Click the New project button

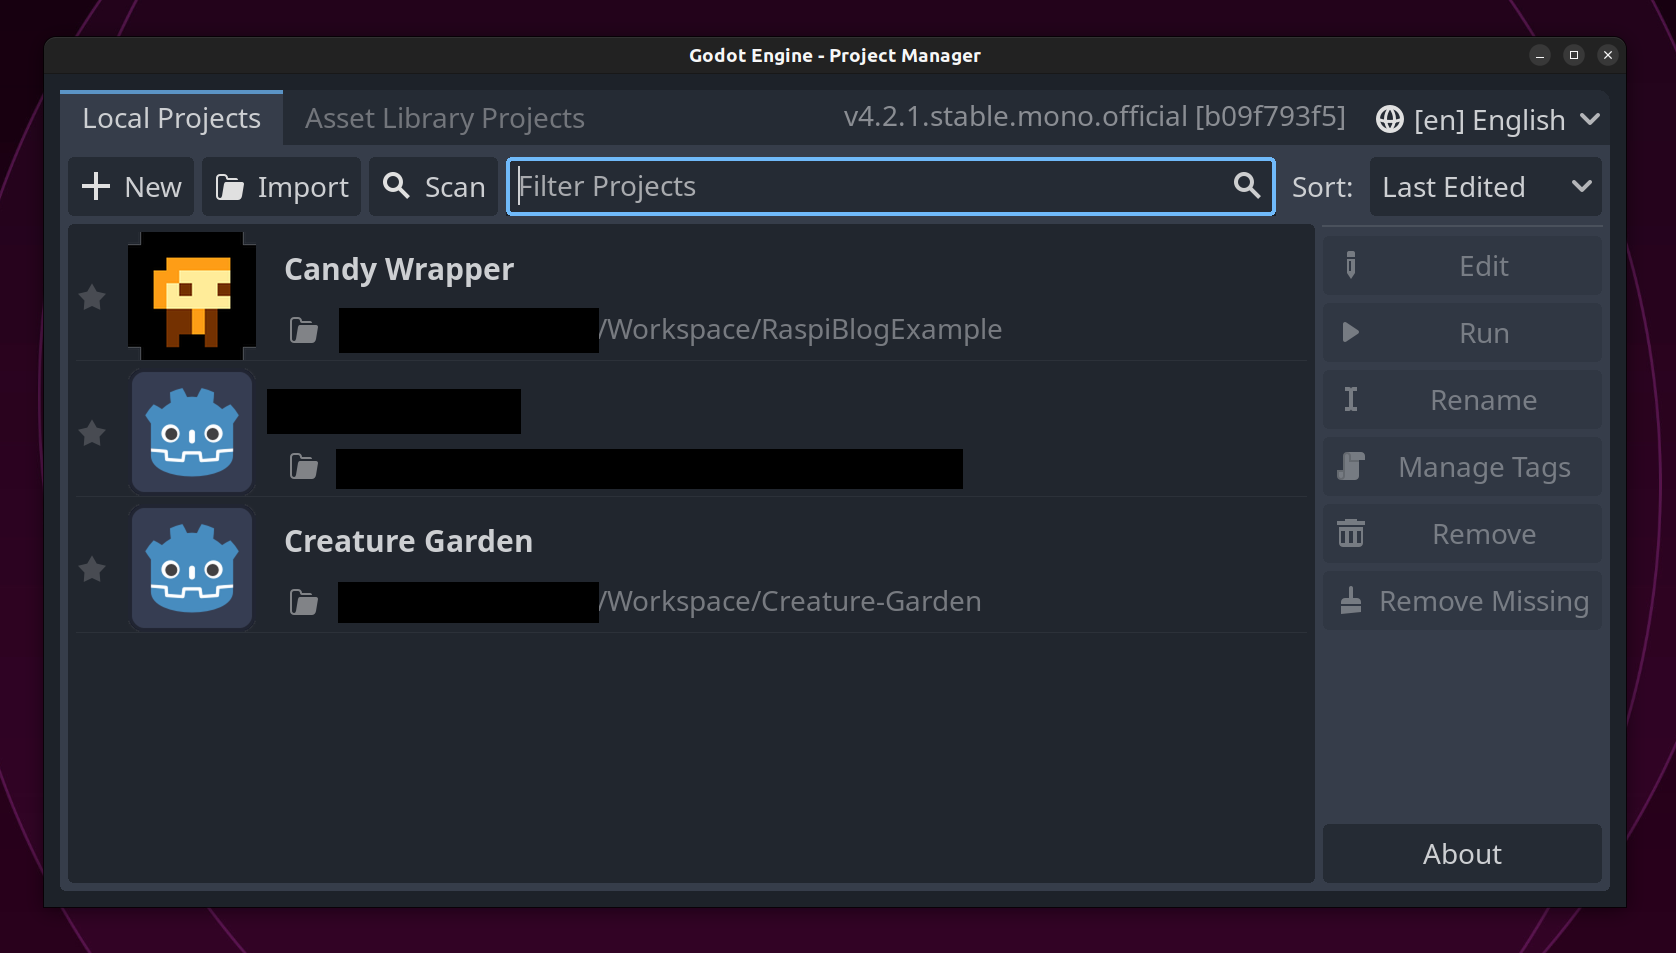pyautogui.click(x=130, y=186)
